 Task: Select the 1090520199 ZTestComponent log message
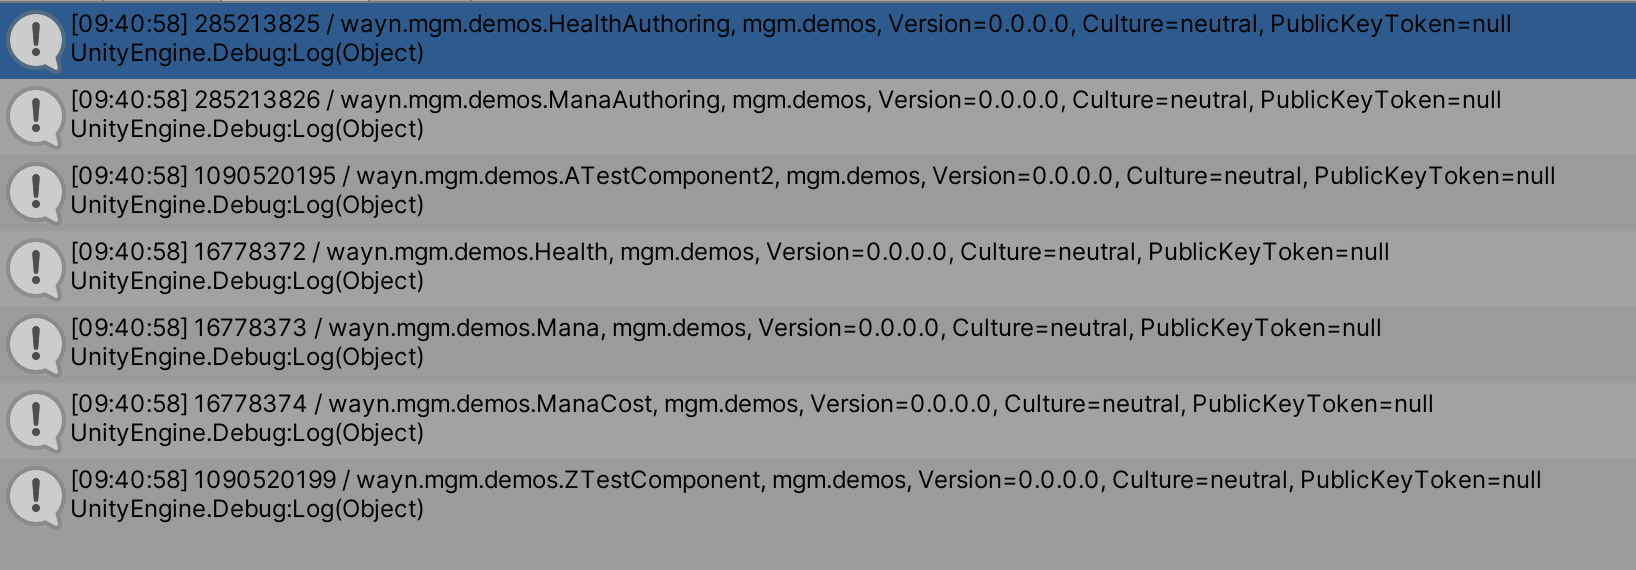click(x=805, y=480)
